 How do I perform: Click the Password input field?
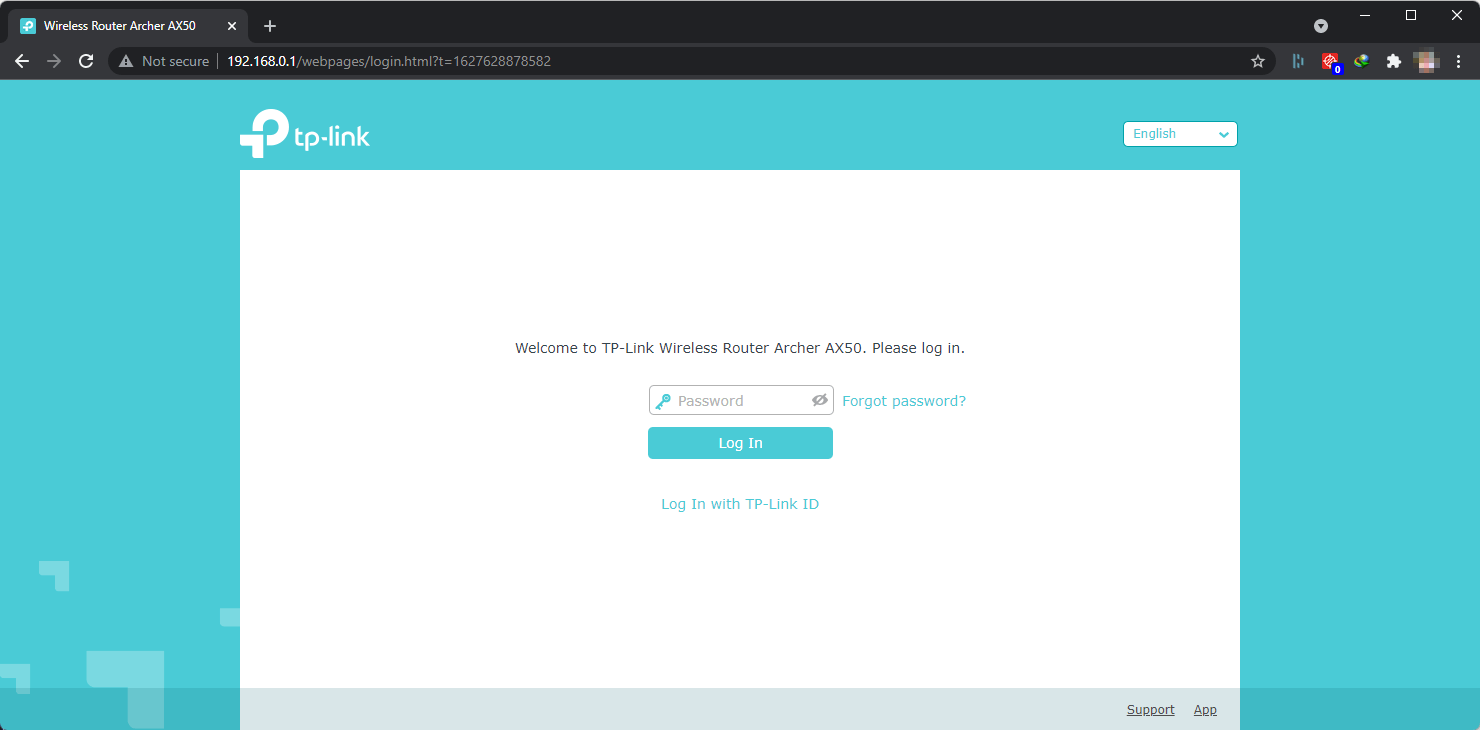741,400
